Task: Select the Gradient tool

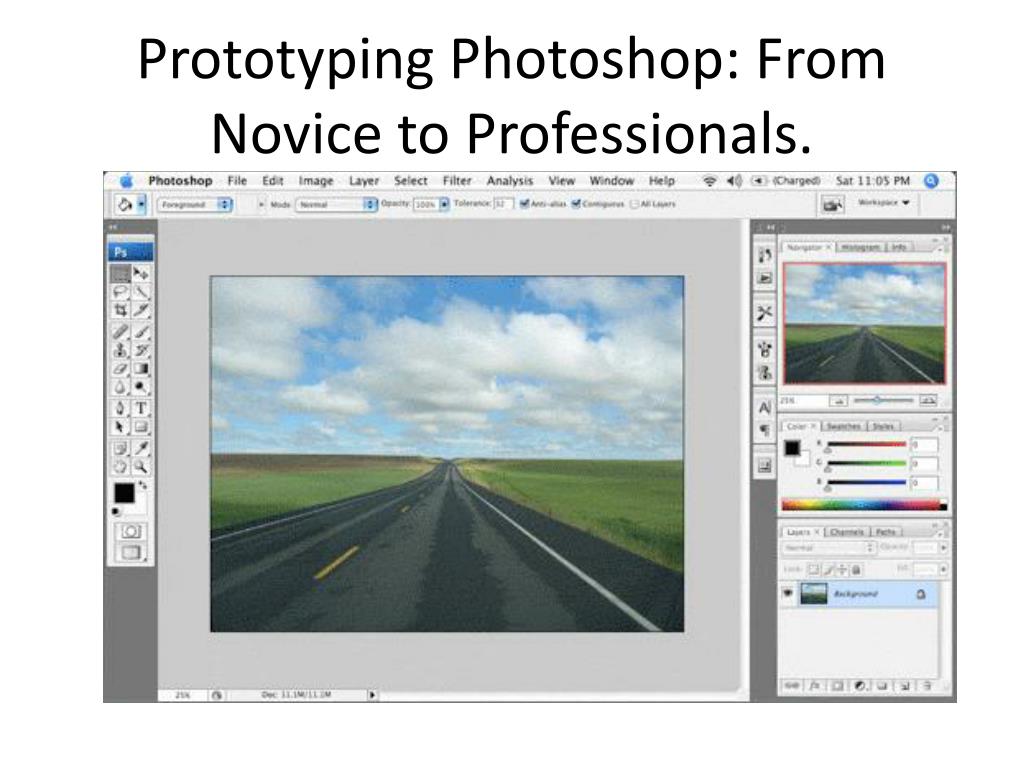Action: 140,368
